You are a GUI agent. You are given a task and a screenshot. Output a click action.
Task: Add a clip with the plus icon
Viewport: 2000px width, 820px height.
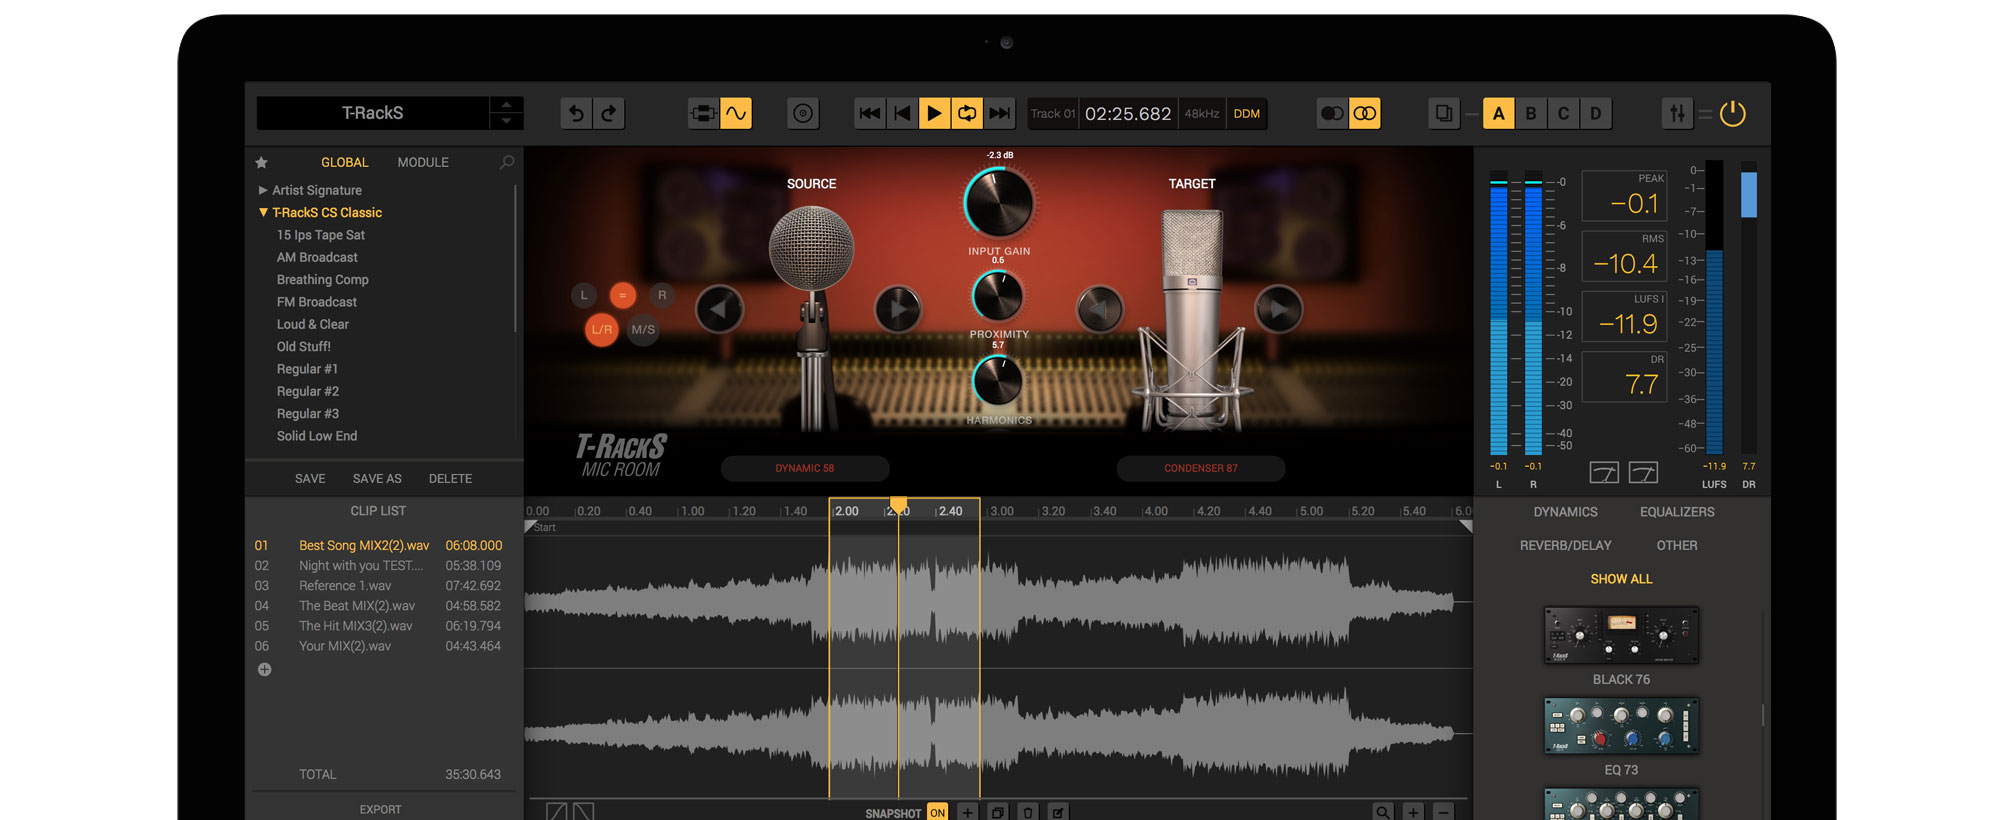[264, 670]
